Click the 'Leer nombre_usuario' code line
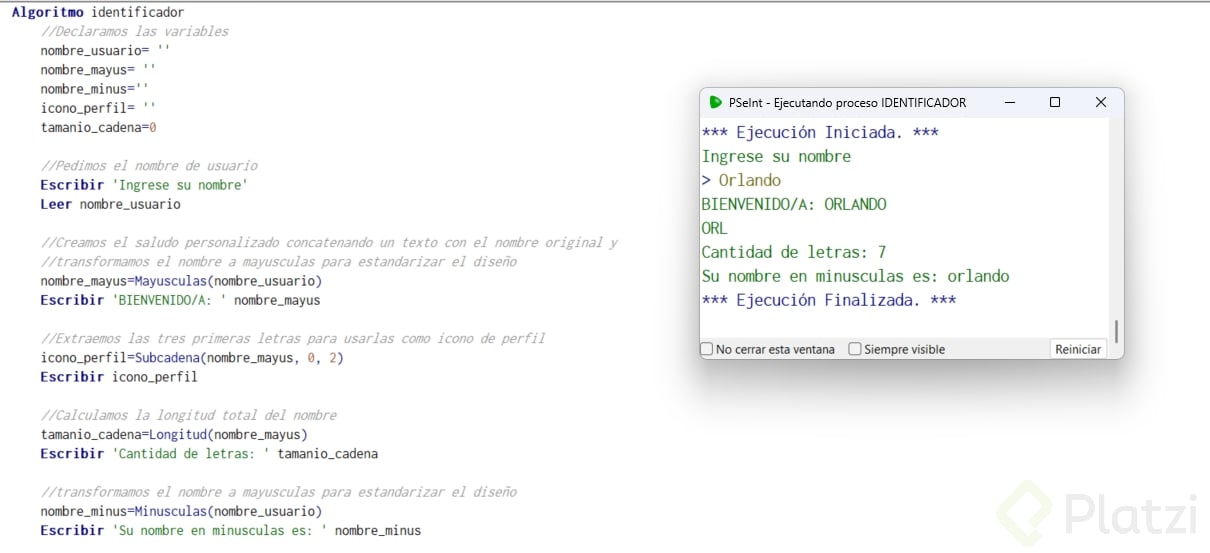The image size is (1210, 553). click(110, 204)
